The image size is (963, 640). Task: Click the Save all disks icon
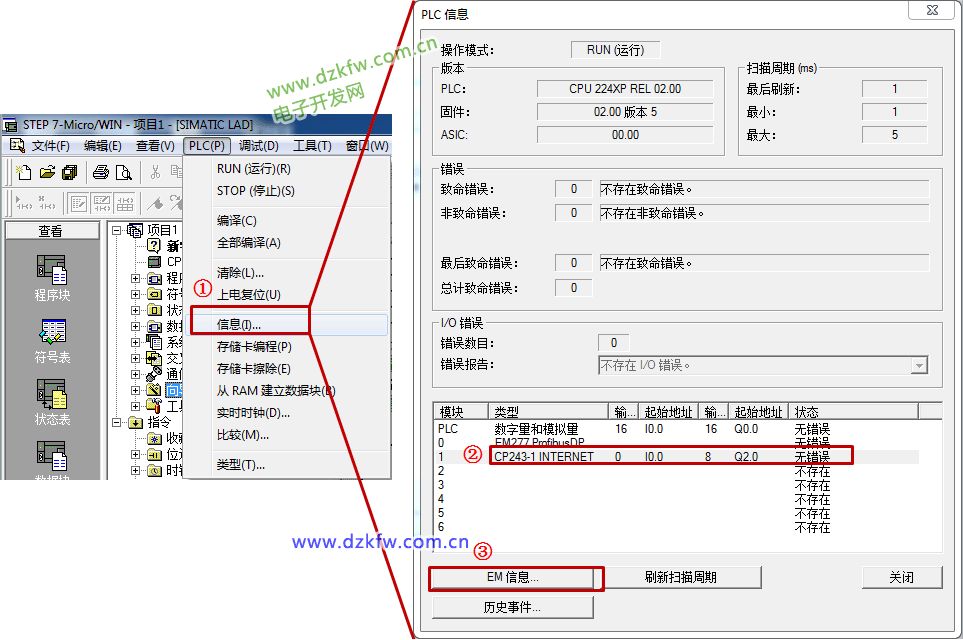tap(69, 172)
